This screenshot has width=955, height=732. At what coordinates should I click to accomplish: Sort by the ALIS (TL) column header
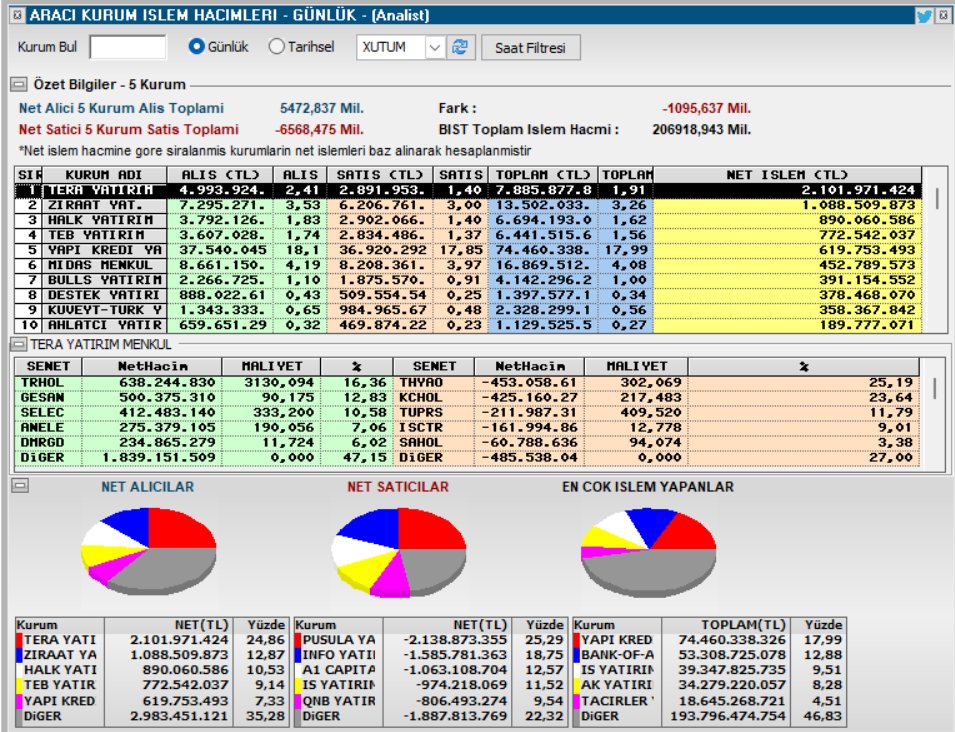pyautogui.click(x=220, y=175)
